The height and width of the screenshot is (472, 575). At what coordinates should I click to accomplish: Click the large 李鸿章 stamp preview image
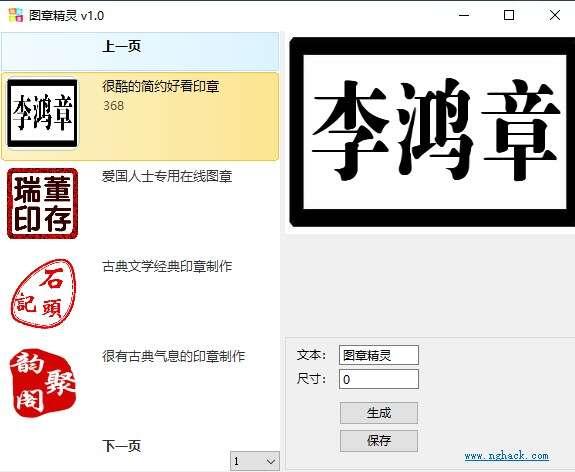(432, 132)
